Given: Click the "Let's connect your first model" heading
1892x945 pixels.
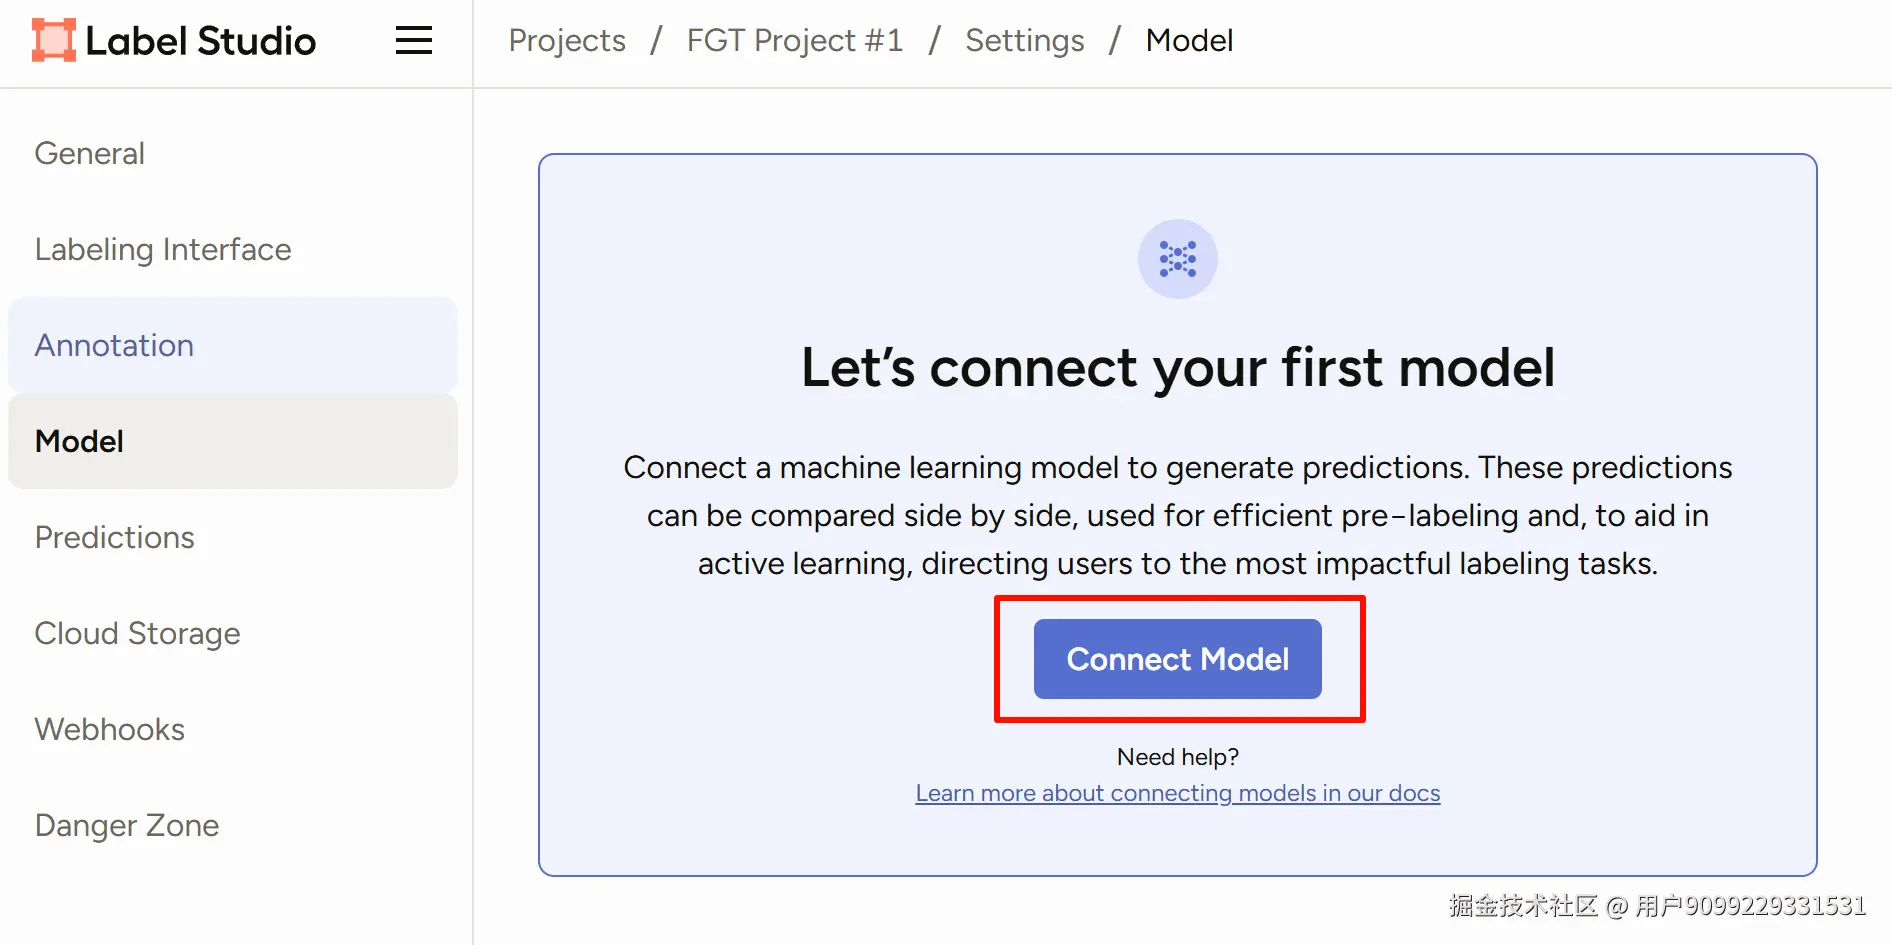Looking at the screenshot, I should [x=1177, y=368].
